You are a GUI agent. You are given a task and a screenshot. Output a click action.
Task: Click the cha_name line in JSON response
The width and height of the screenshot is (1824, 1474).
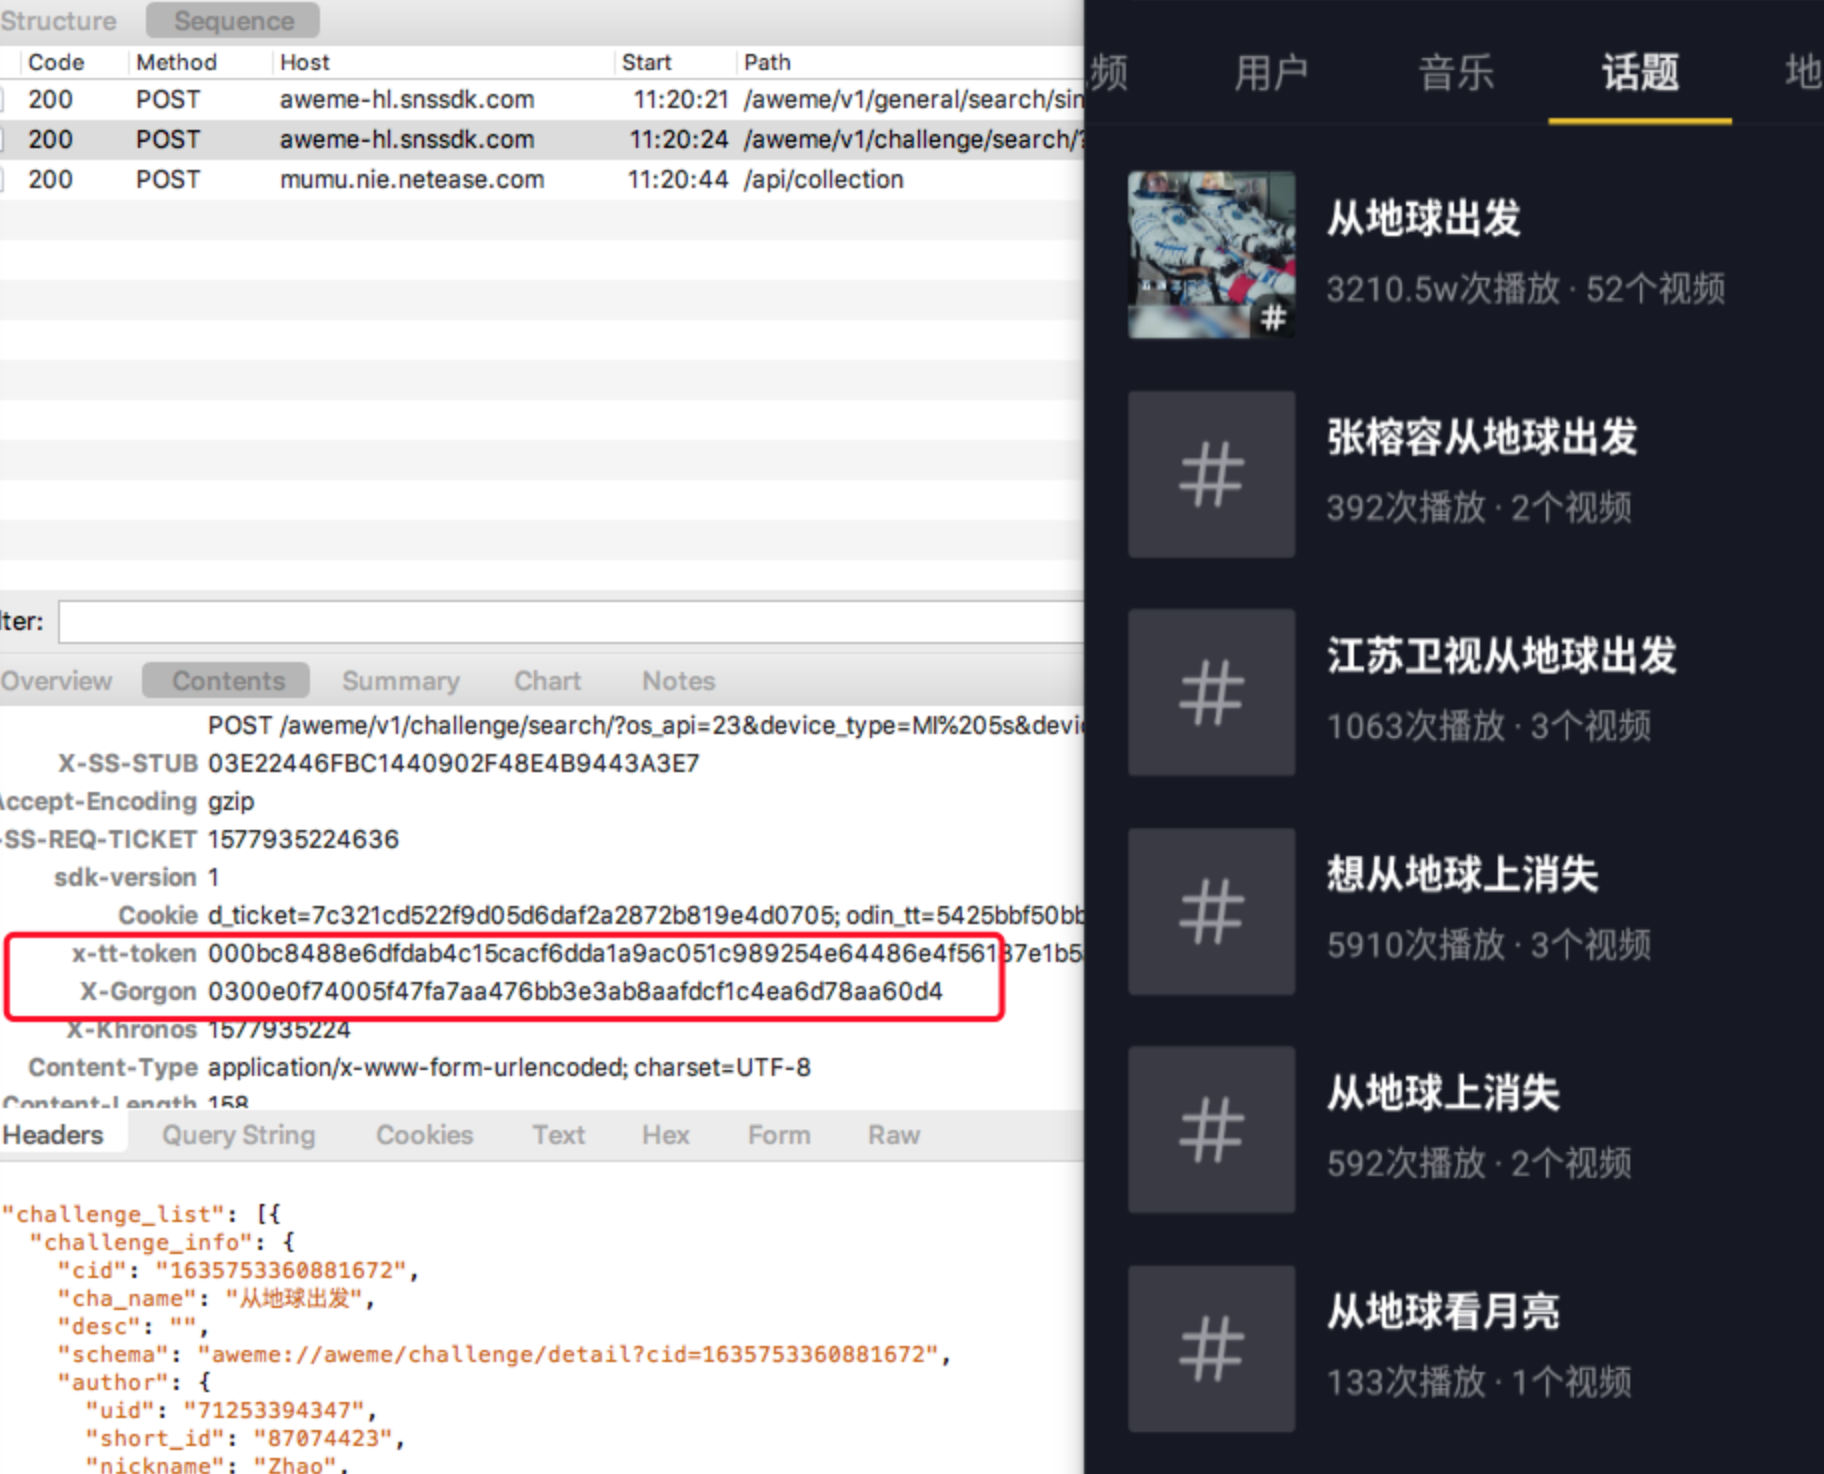215,1298
